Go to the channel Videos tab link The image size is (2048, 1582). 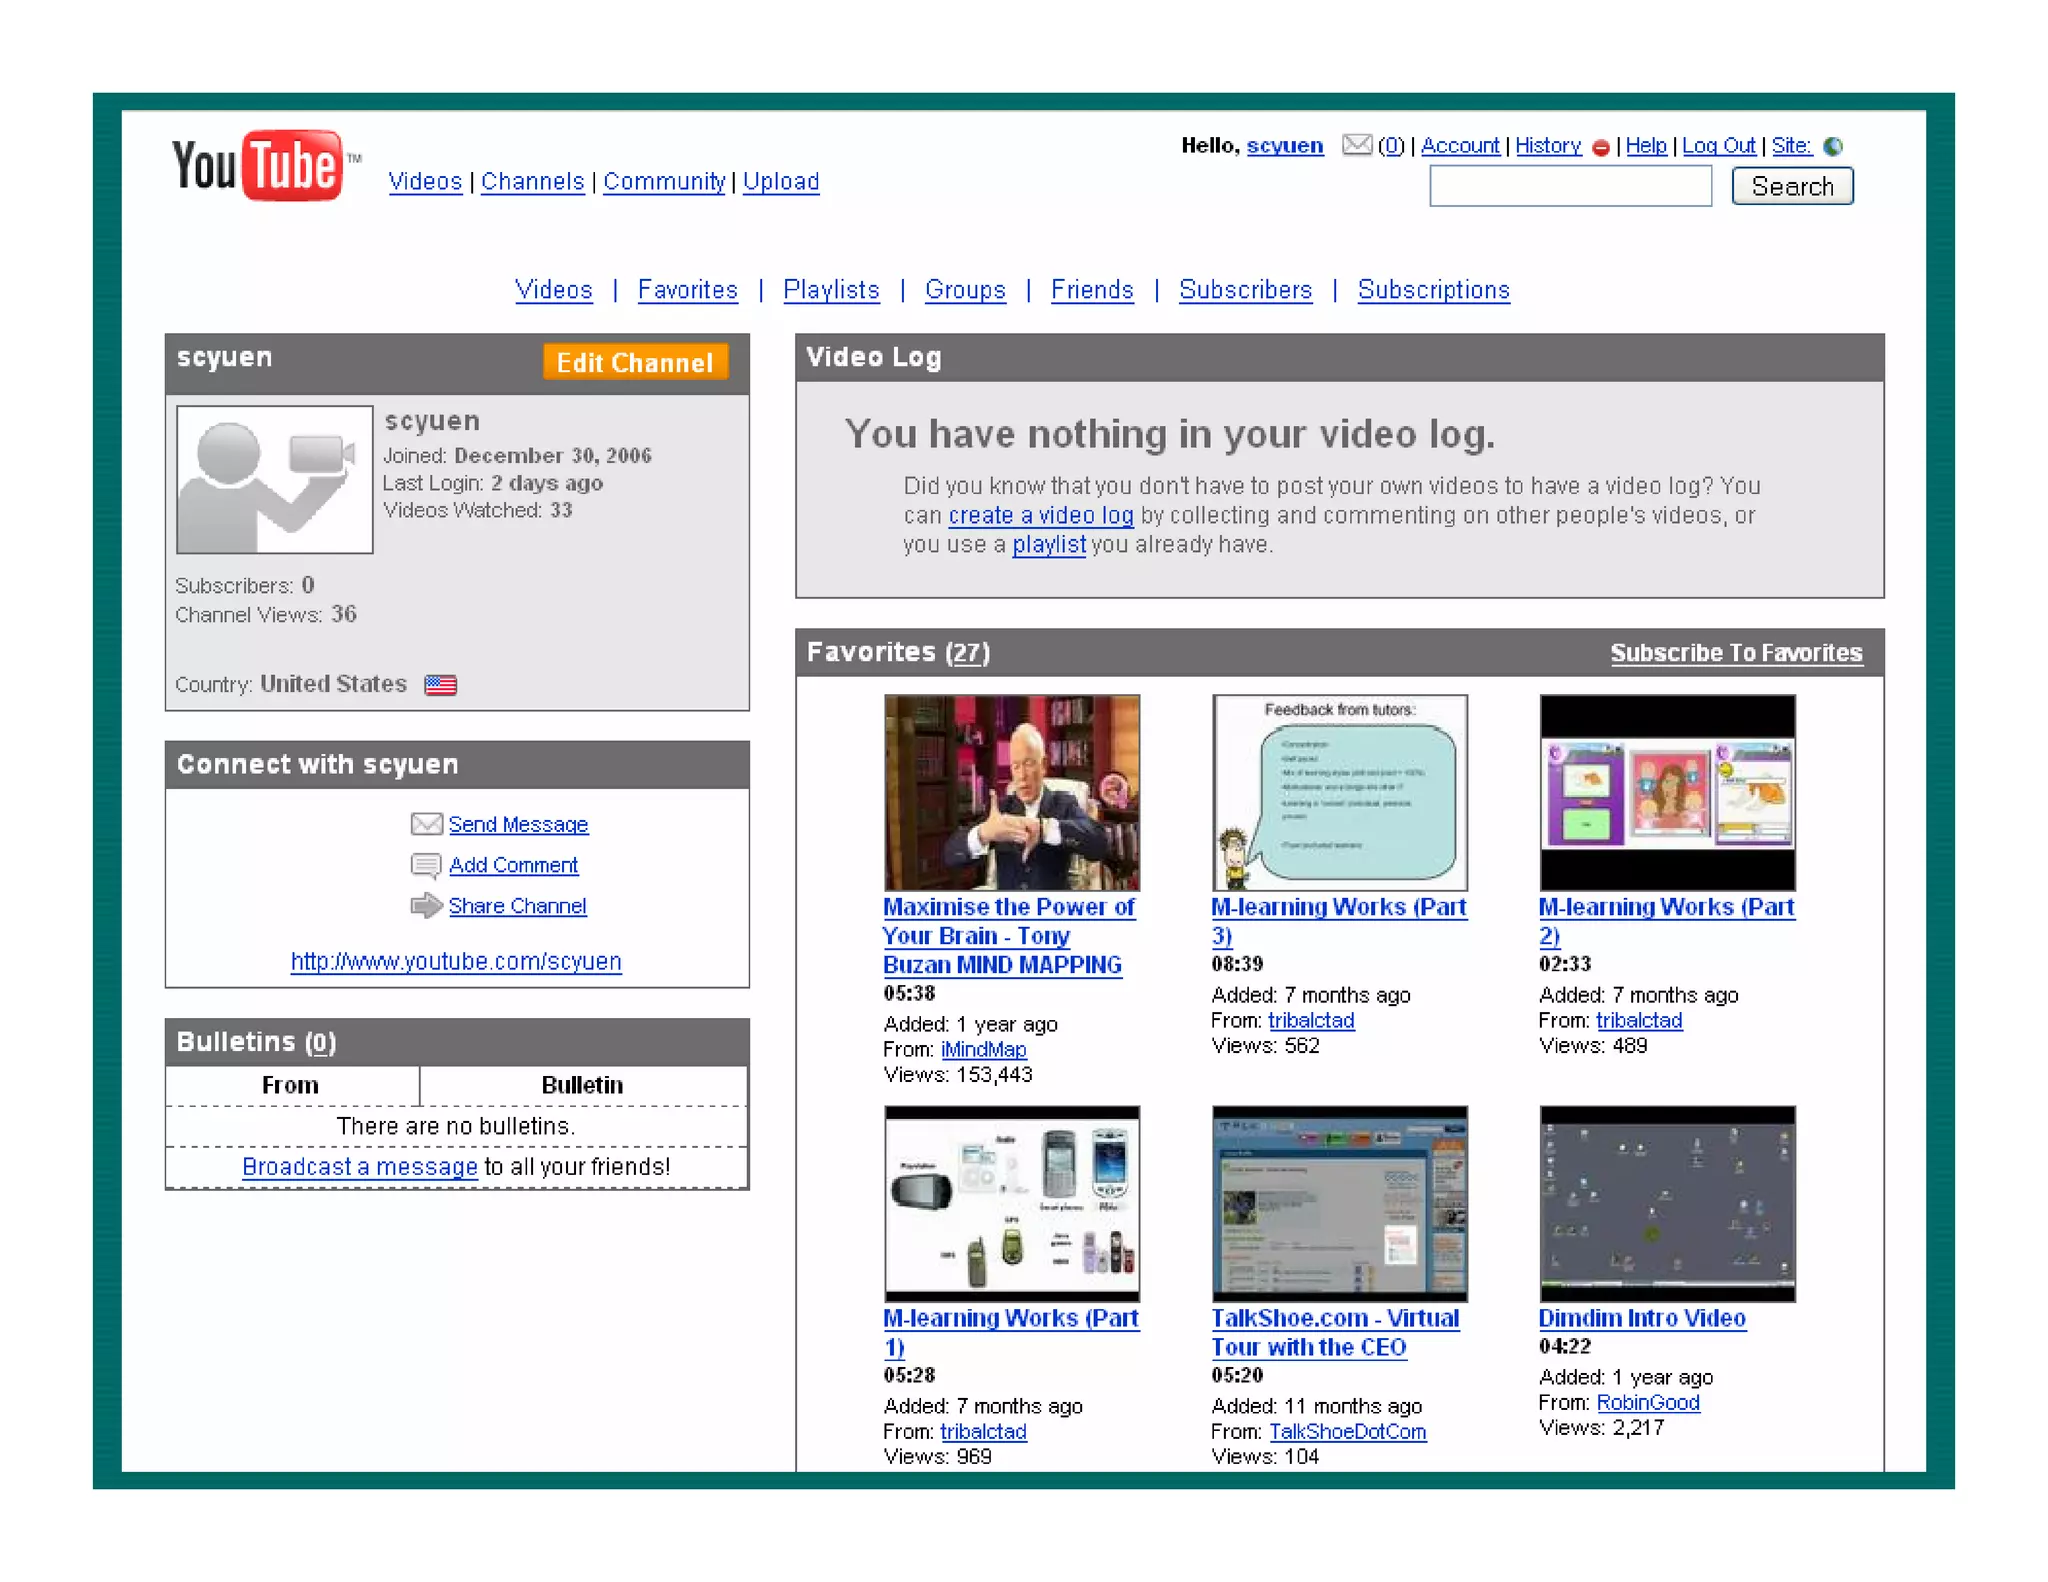point(554,290)
